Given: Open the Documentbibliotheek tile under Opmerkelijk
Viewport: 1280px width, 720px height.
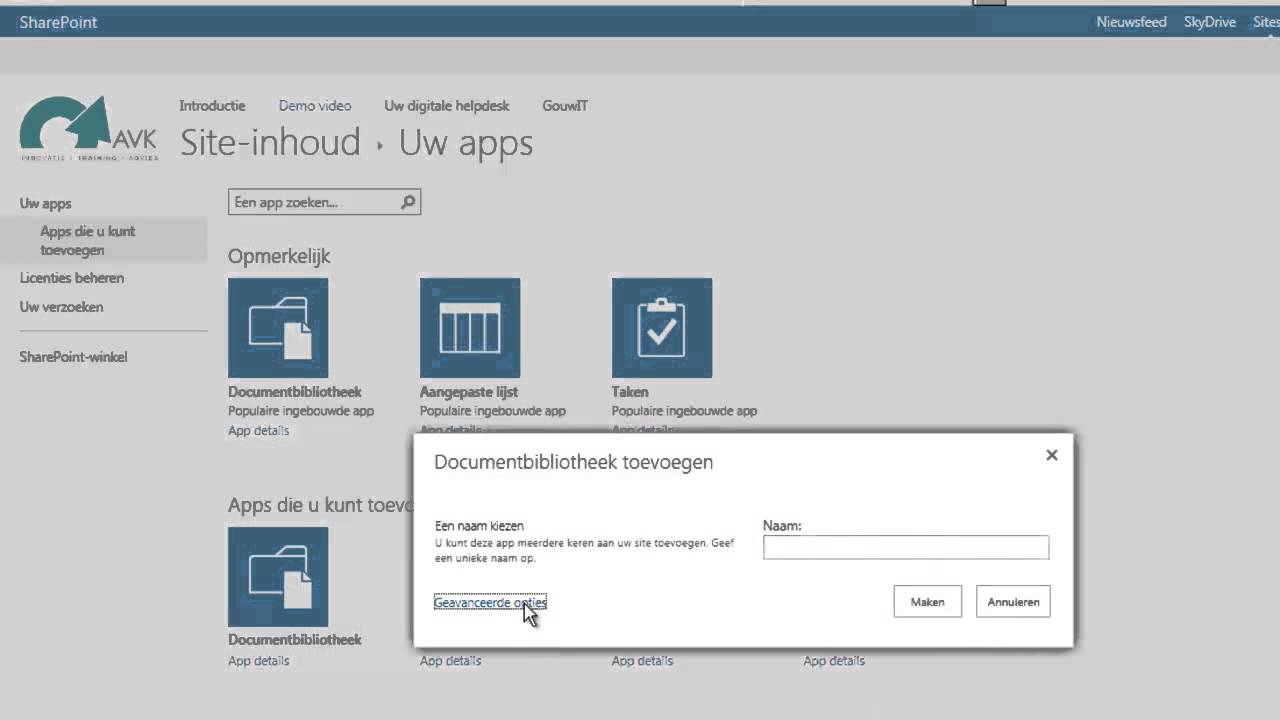Looking at the screenshot, I should (x=278, y=328).
